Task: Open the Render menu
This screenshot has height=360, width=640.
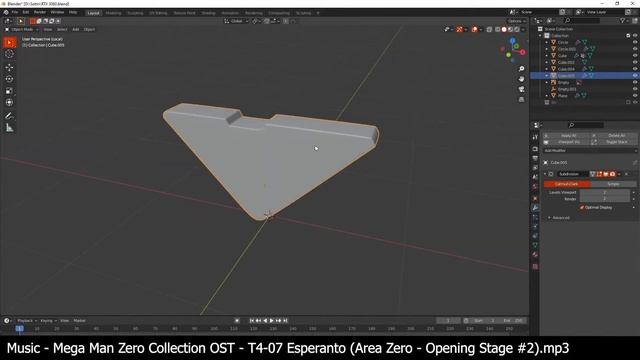Action: (40, 12)
